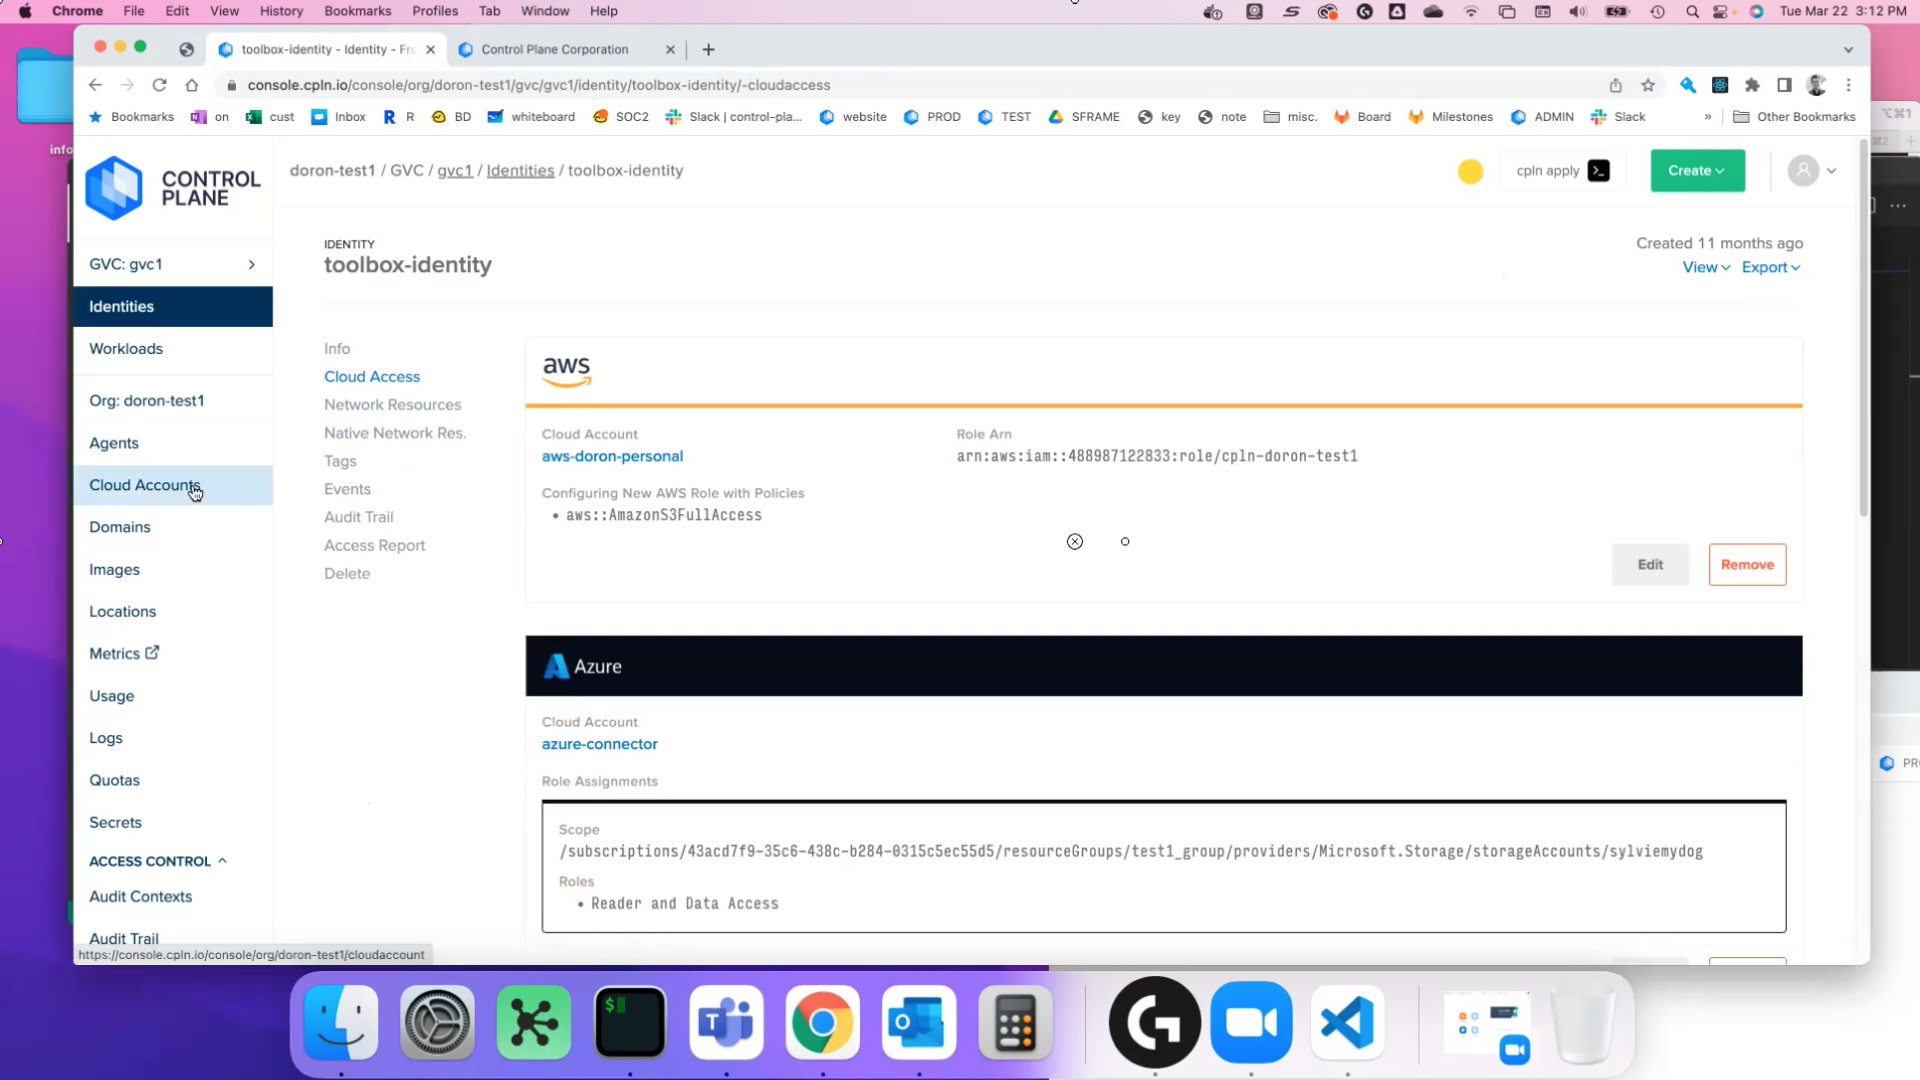Viewport: 1920px width, 1080px height.
Task: Click the Azure logo on the Azure card
Action: point(556,666)
